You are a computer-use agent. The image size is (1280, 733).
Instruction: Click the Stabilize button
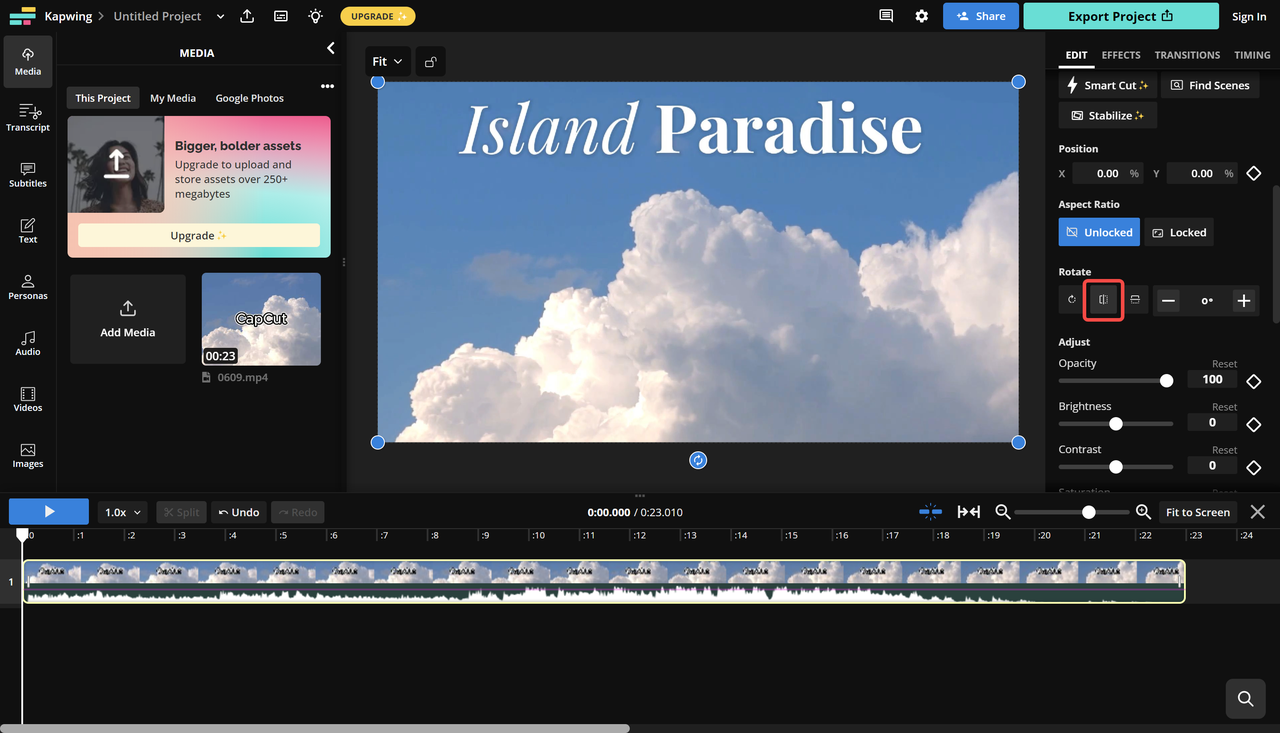1106,115
